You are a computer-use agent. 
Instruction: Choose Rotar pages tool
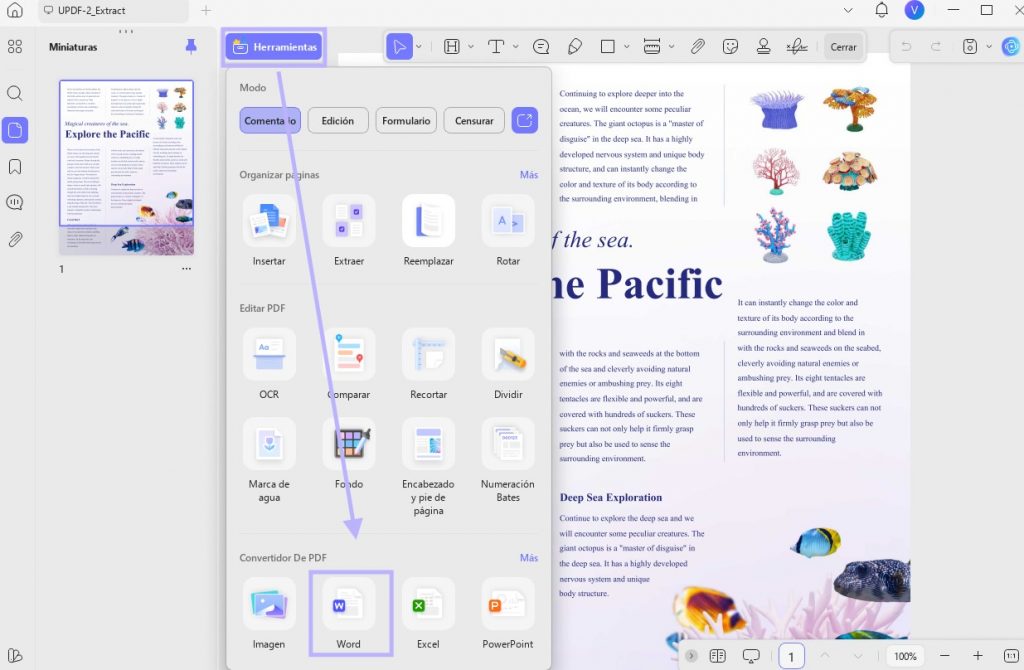tap(508, 231)
